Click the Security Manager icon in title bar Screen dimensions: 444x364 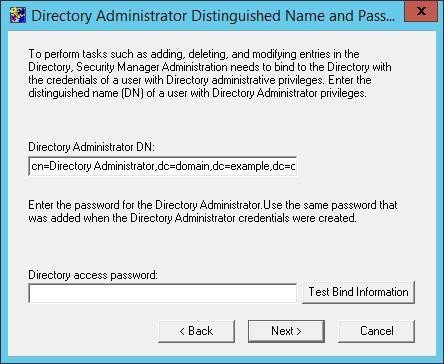pos(18,15)
